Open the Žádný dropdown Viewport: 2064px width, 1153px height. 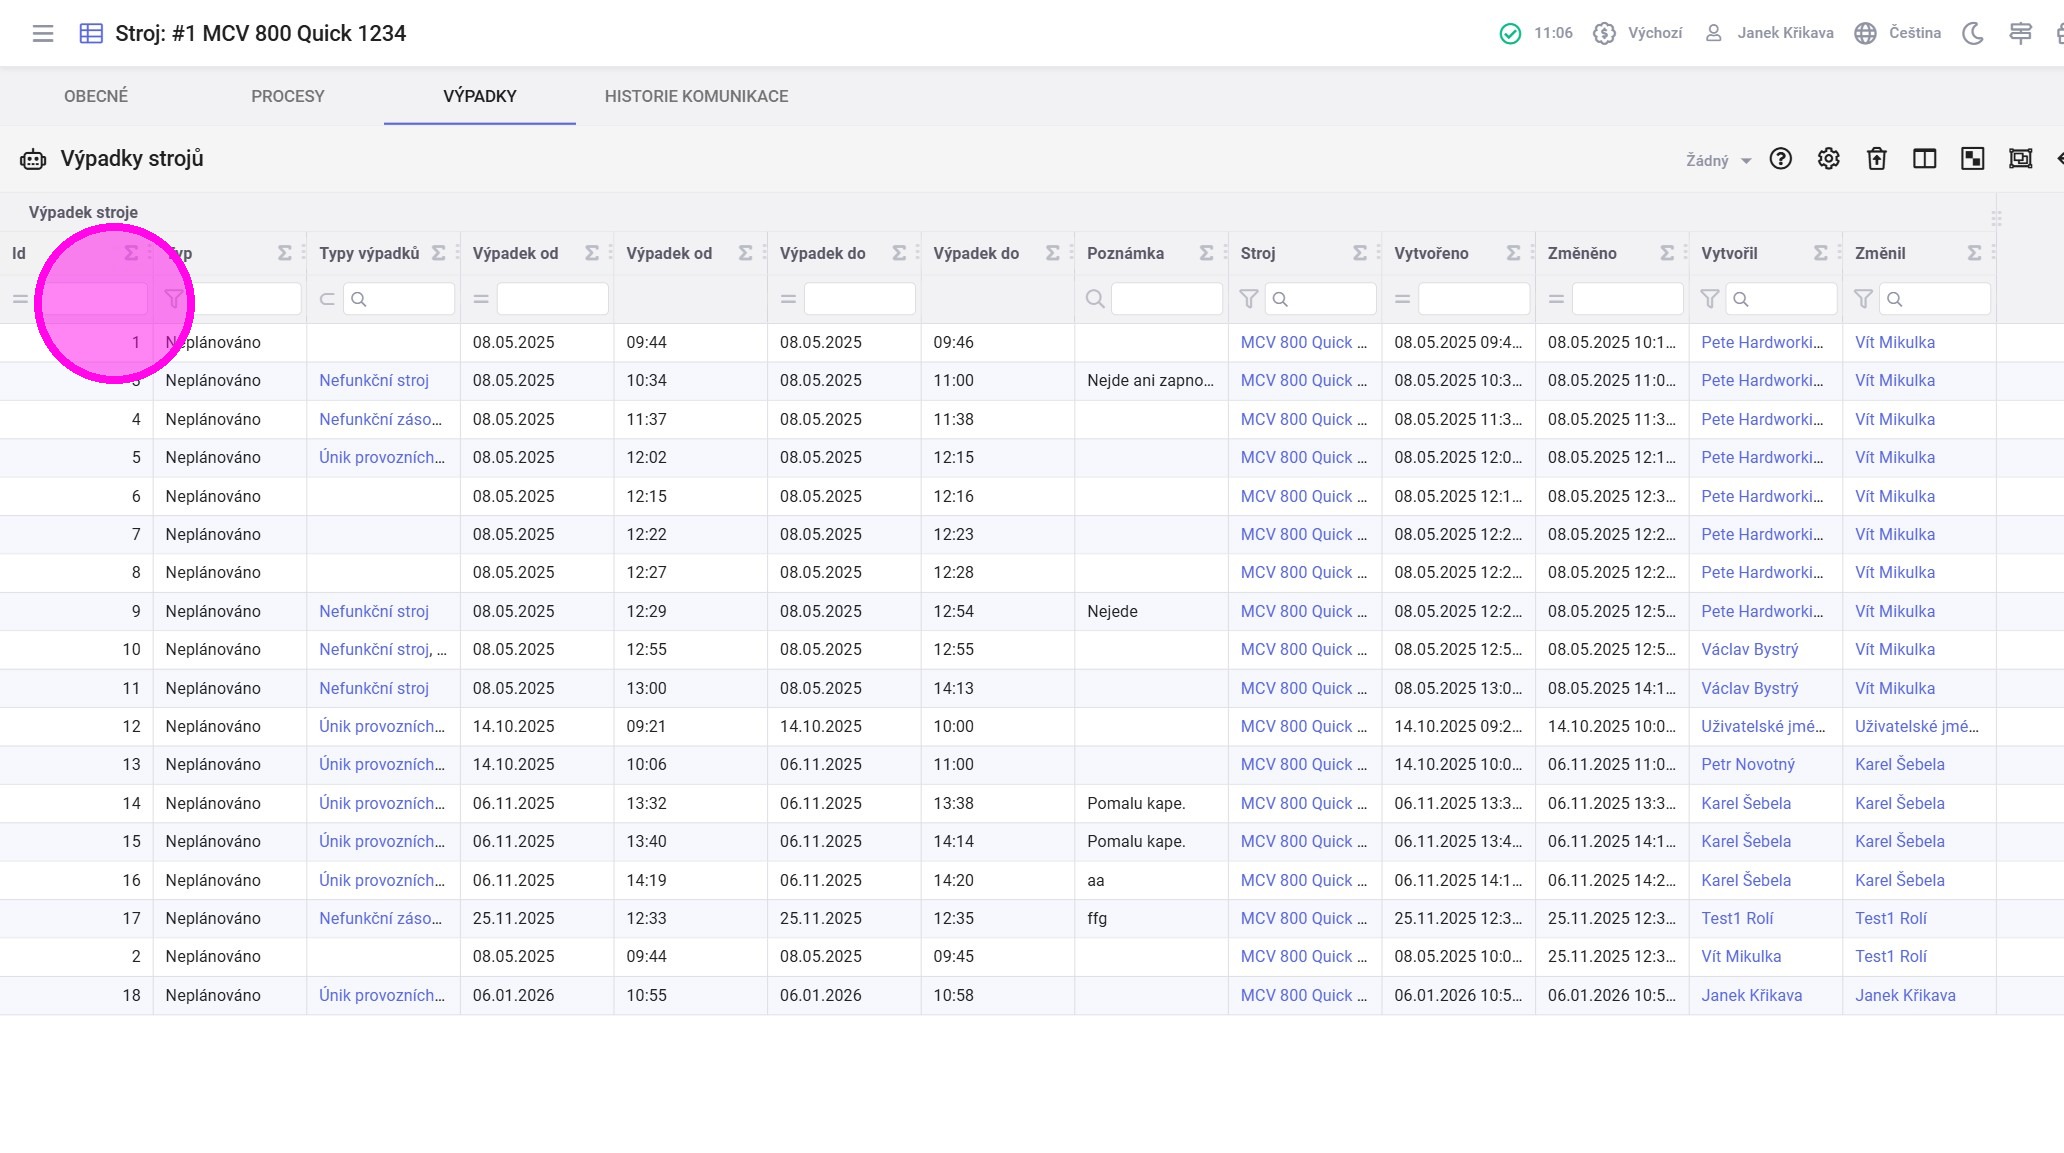click(x=1718, y=160)
